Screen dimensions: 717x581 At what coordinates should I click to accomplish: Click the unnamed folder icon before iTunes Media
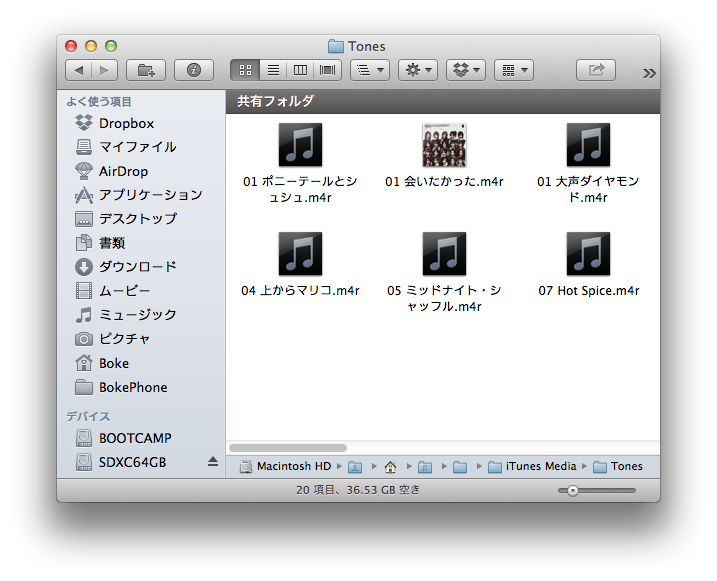tap(460, 467)
